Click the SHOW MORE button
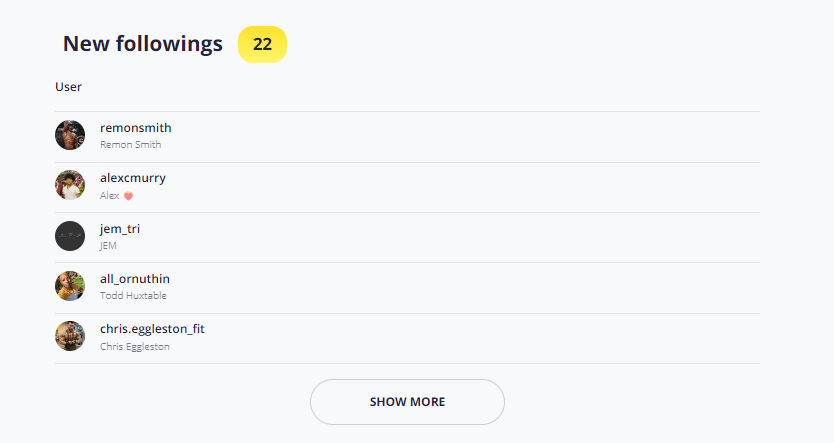This screenshot has height=443, width=834. coord(407,402)
